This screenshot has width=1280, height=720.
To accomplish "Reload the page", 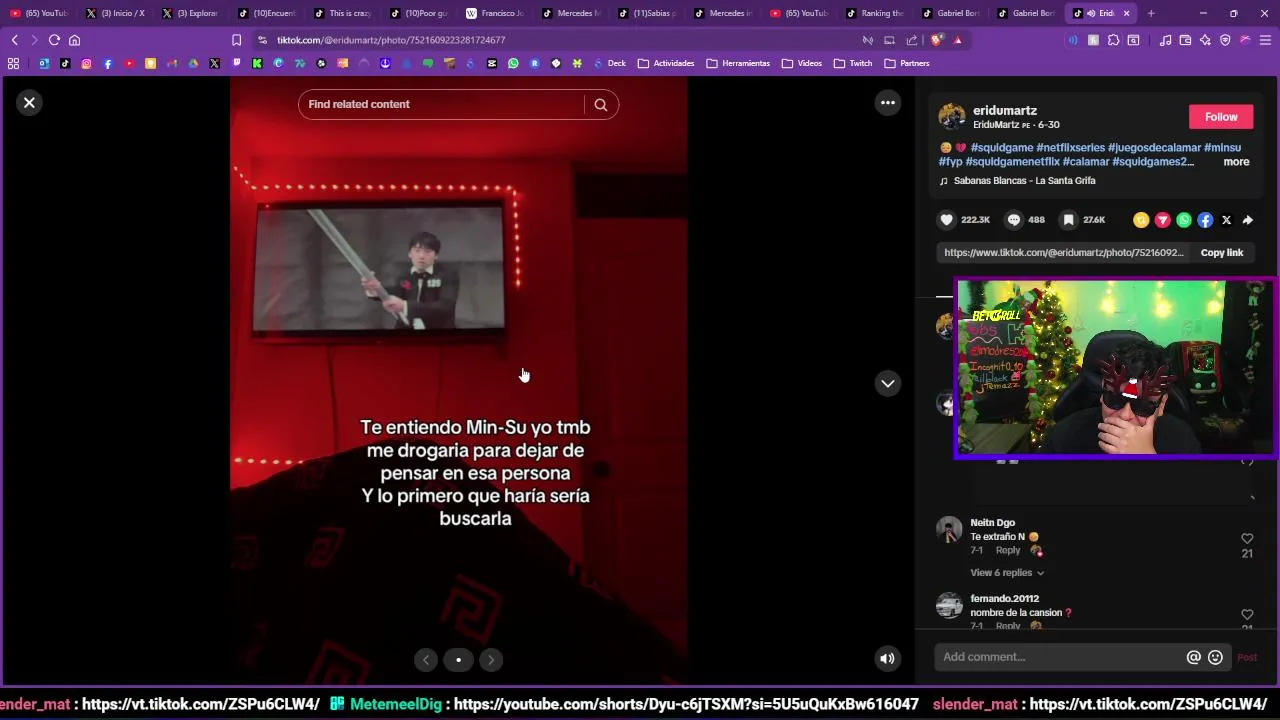I will (54, 40).
